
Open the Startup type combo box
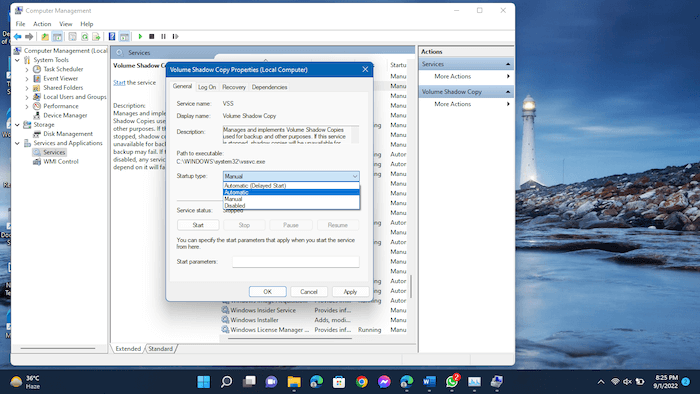click(291, 176)
